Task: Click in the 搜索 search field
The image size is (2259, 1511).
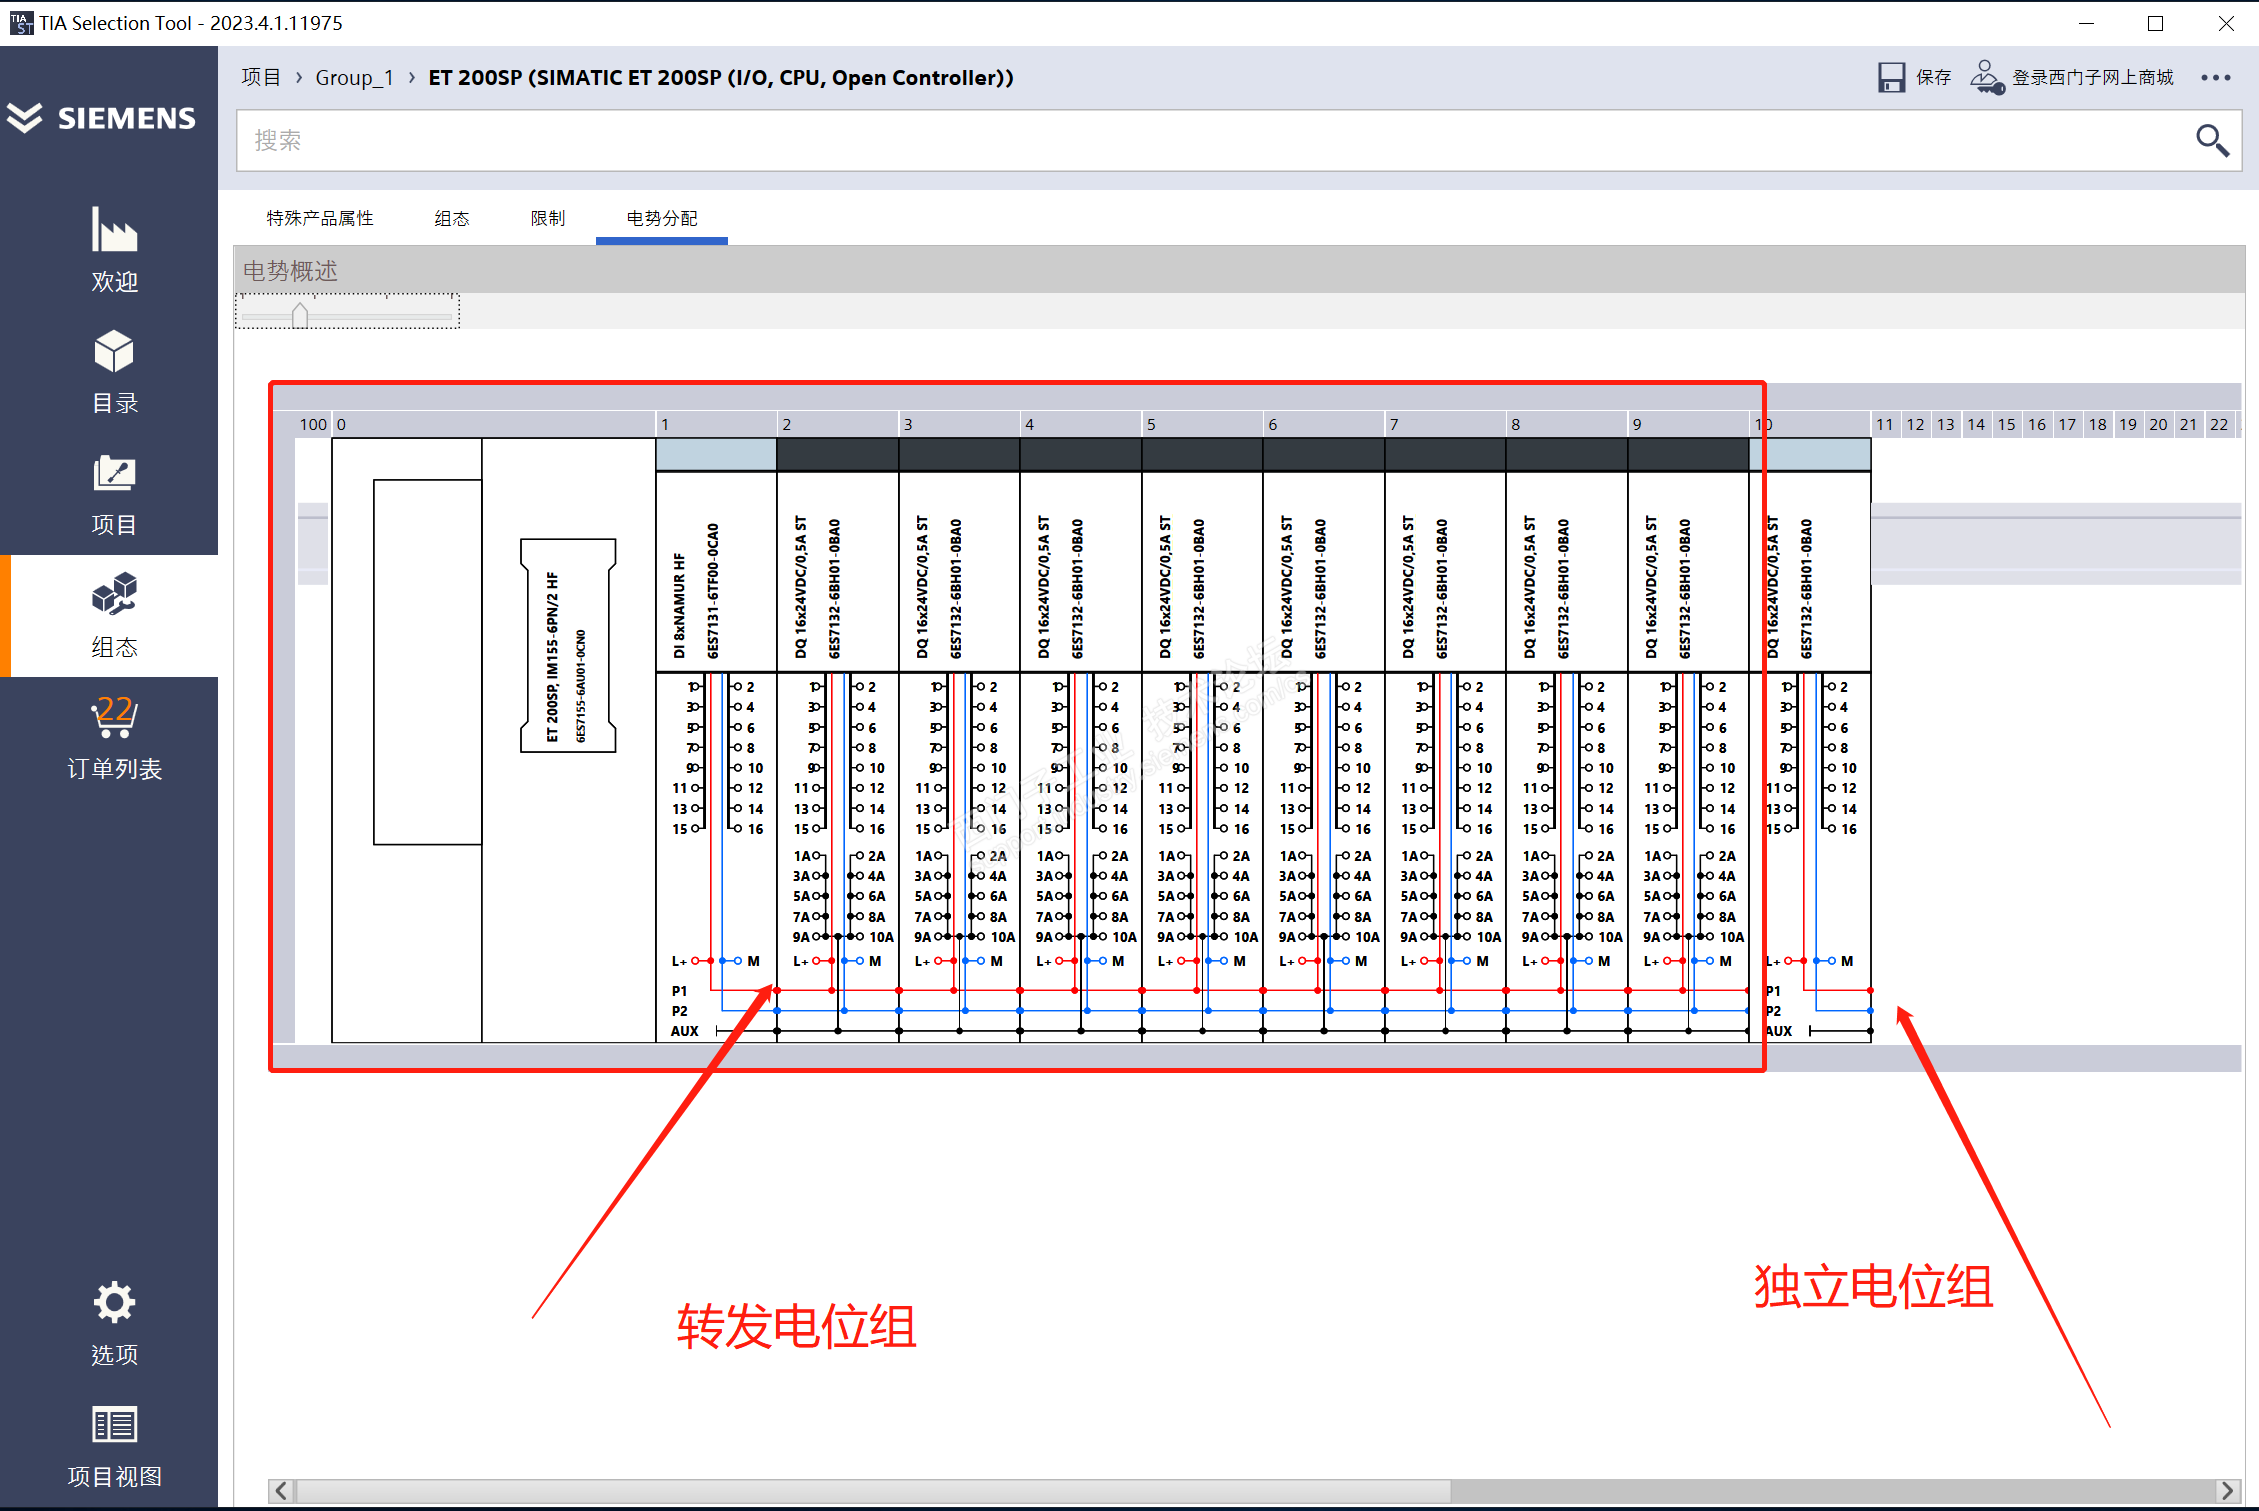Action: click(x=1200, y=140)
